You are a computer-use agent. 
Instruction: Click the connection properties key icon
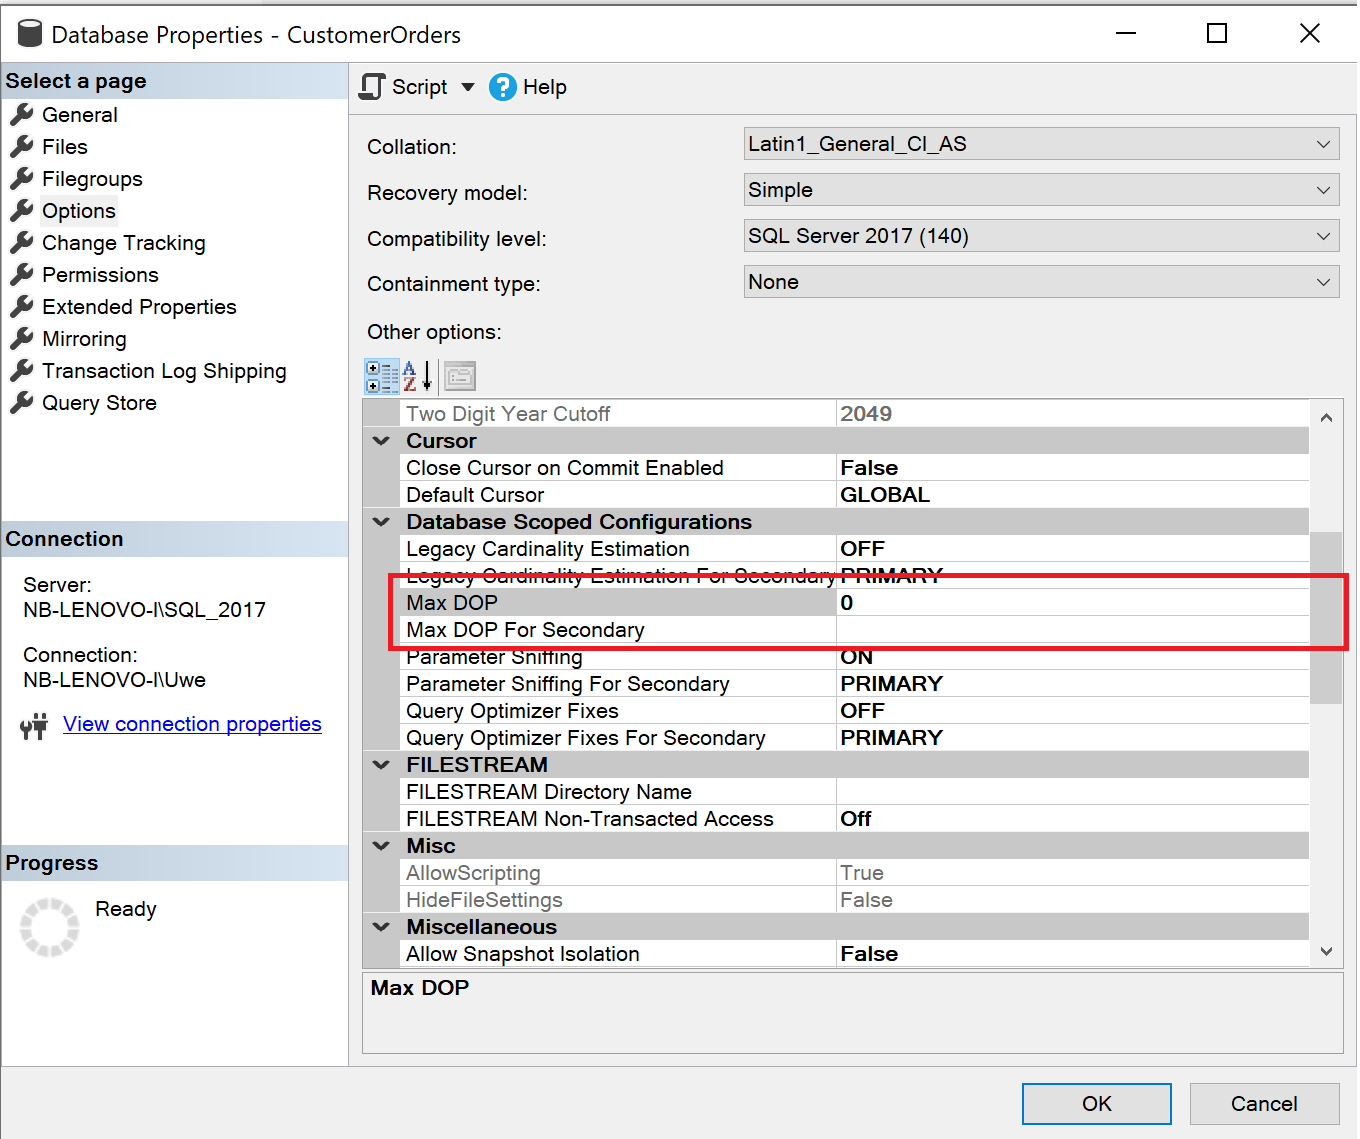[33, 725]
